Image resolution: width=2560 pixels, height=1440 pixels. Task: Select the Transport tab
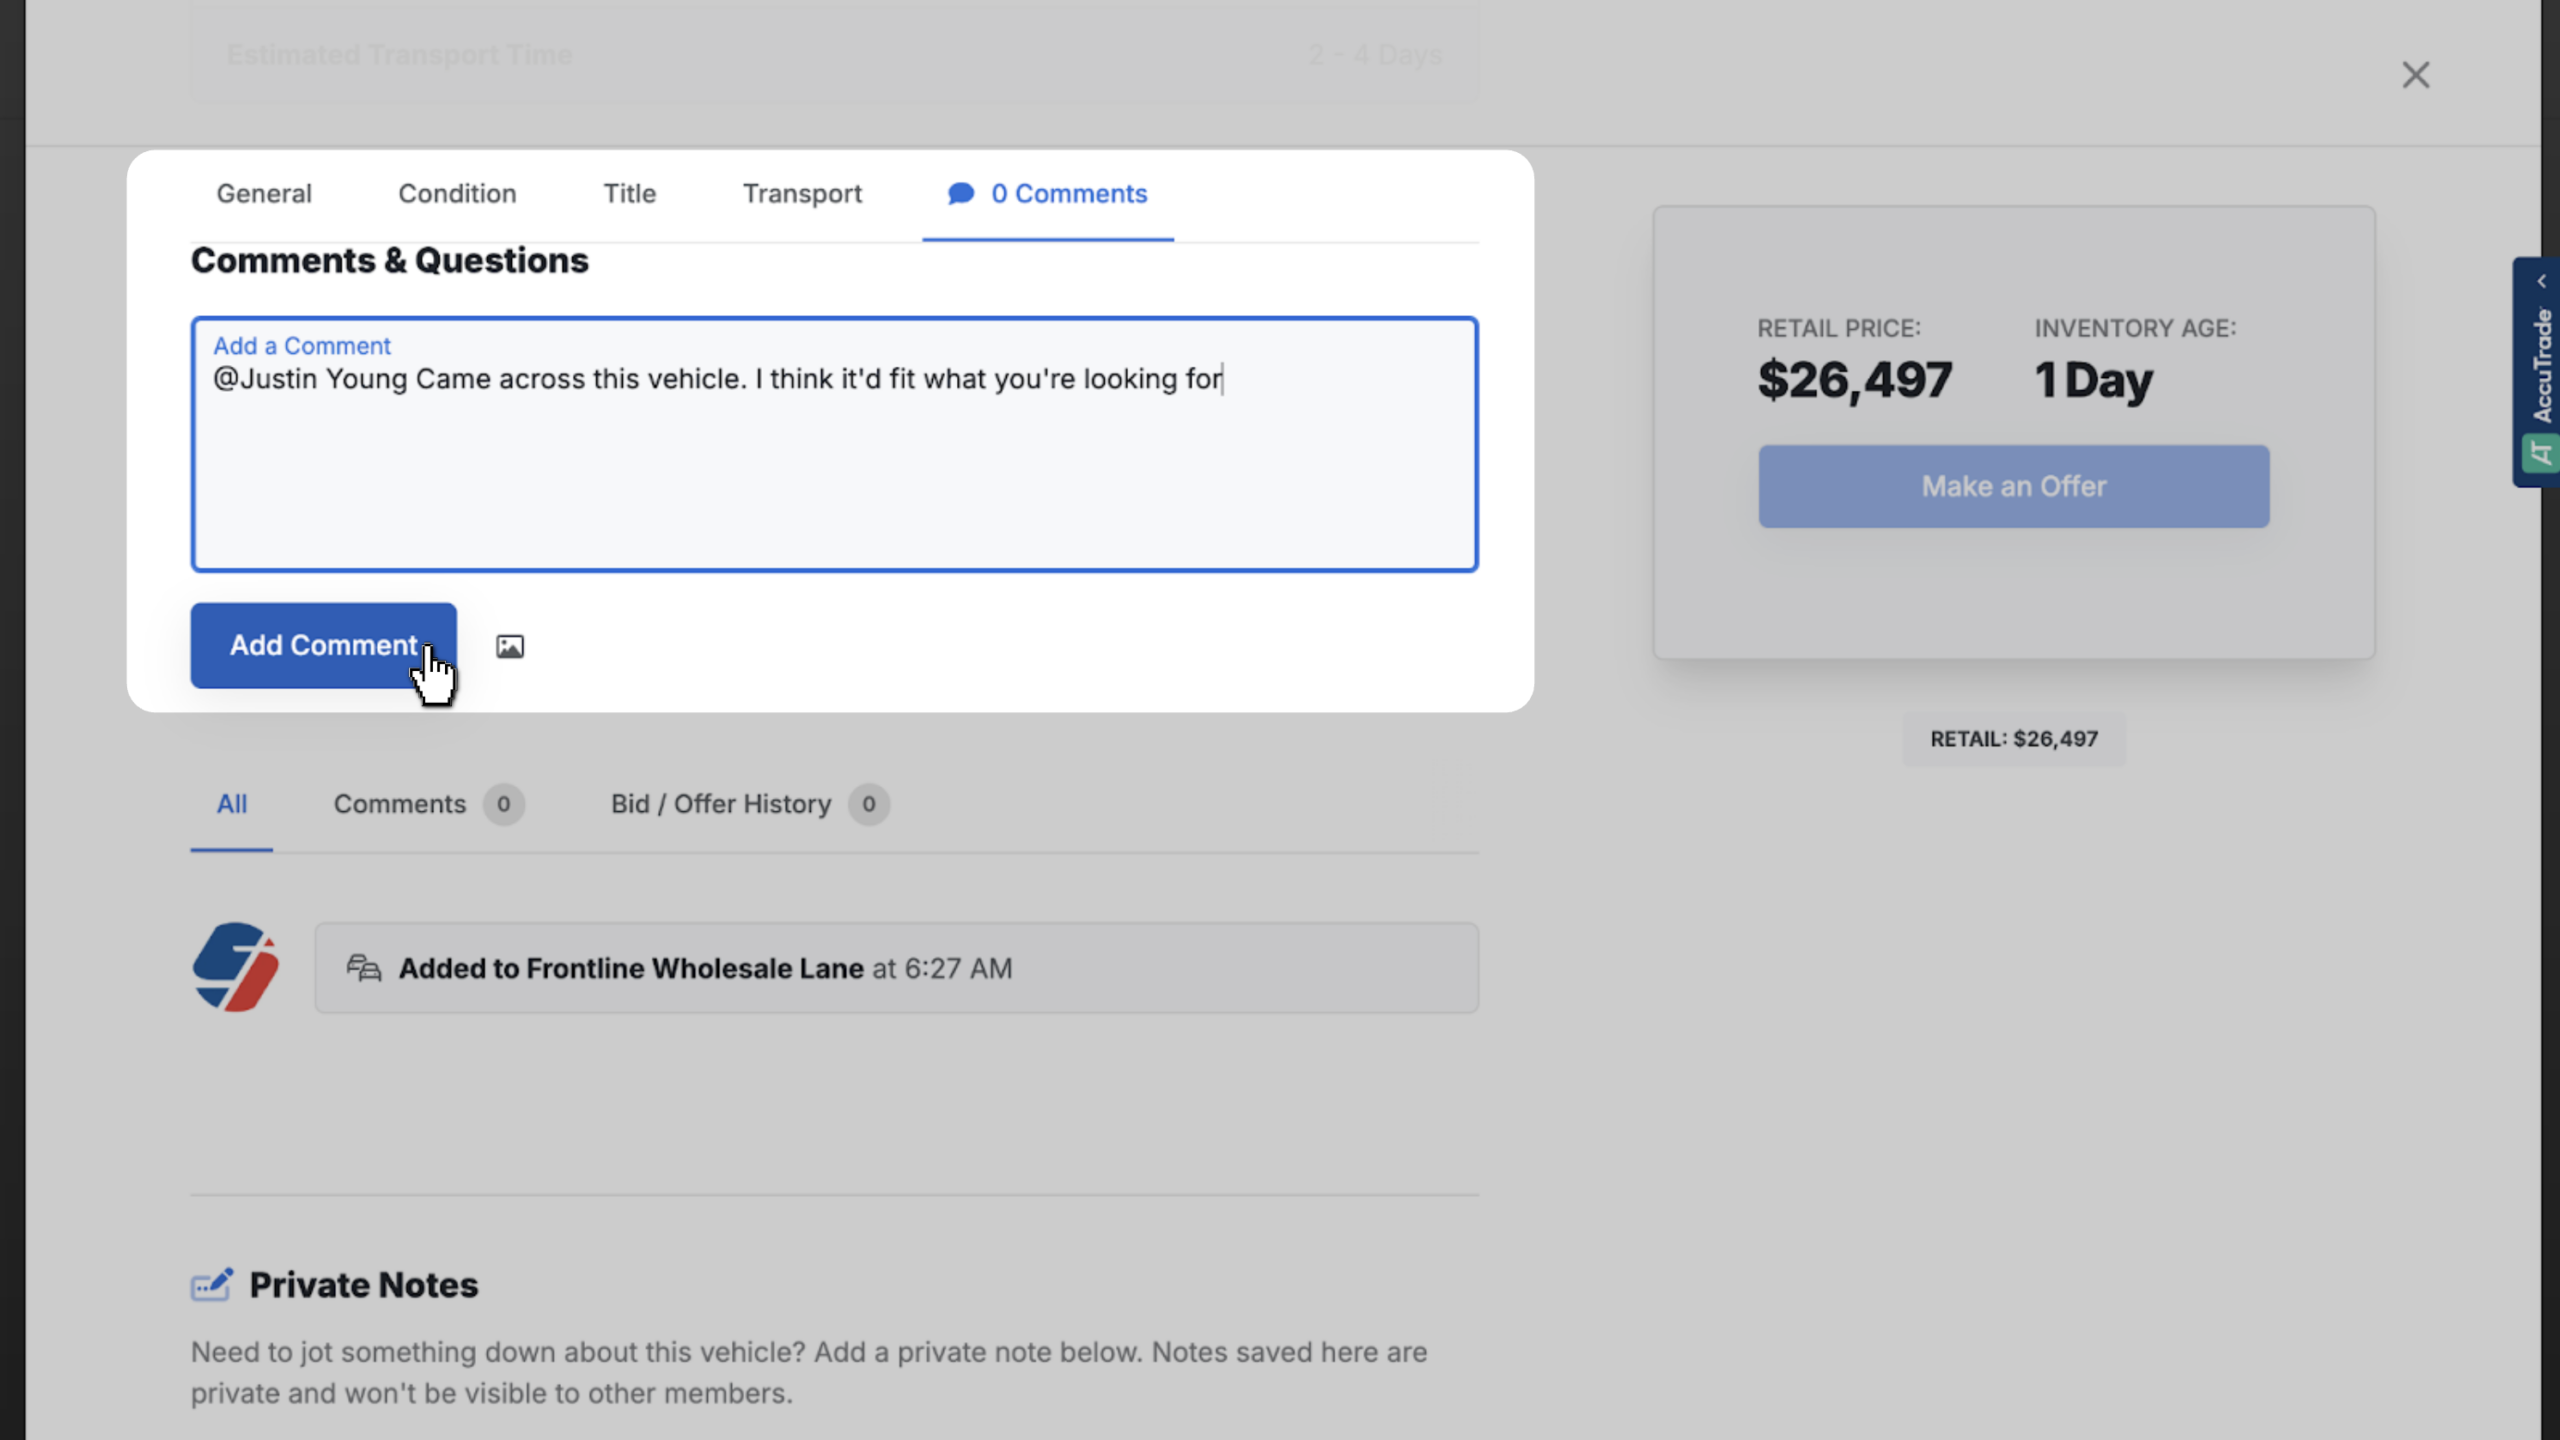(x=802, y=193)
